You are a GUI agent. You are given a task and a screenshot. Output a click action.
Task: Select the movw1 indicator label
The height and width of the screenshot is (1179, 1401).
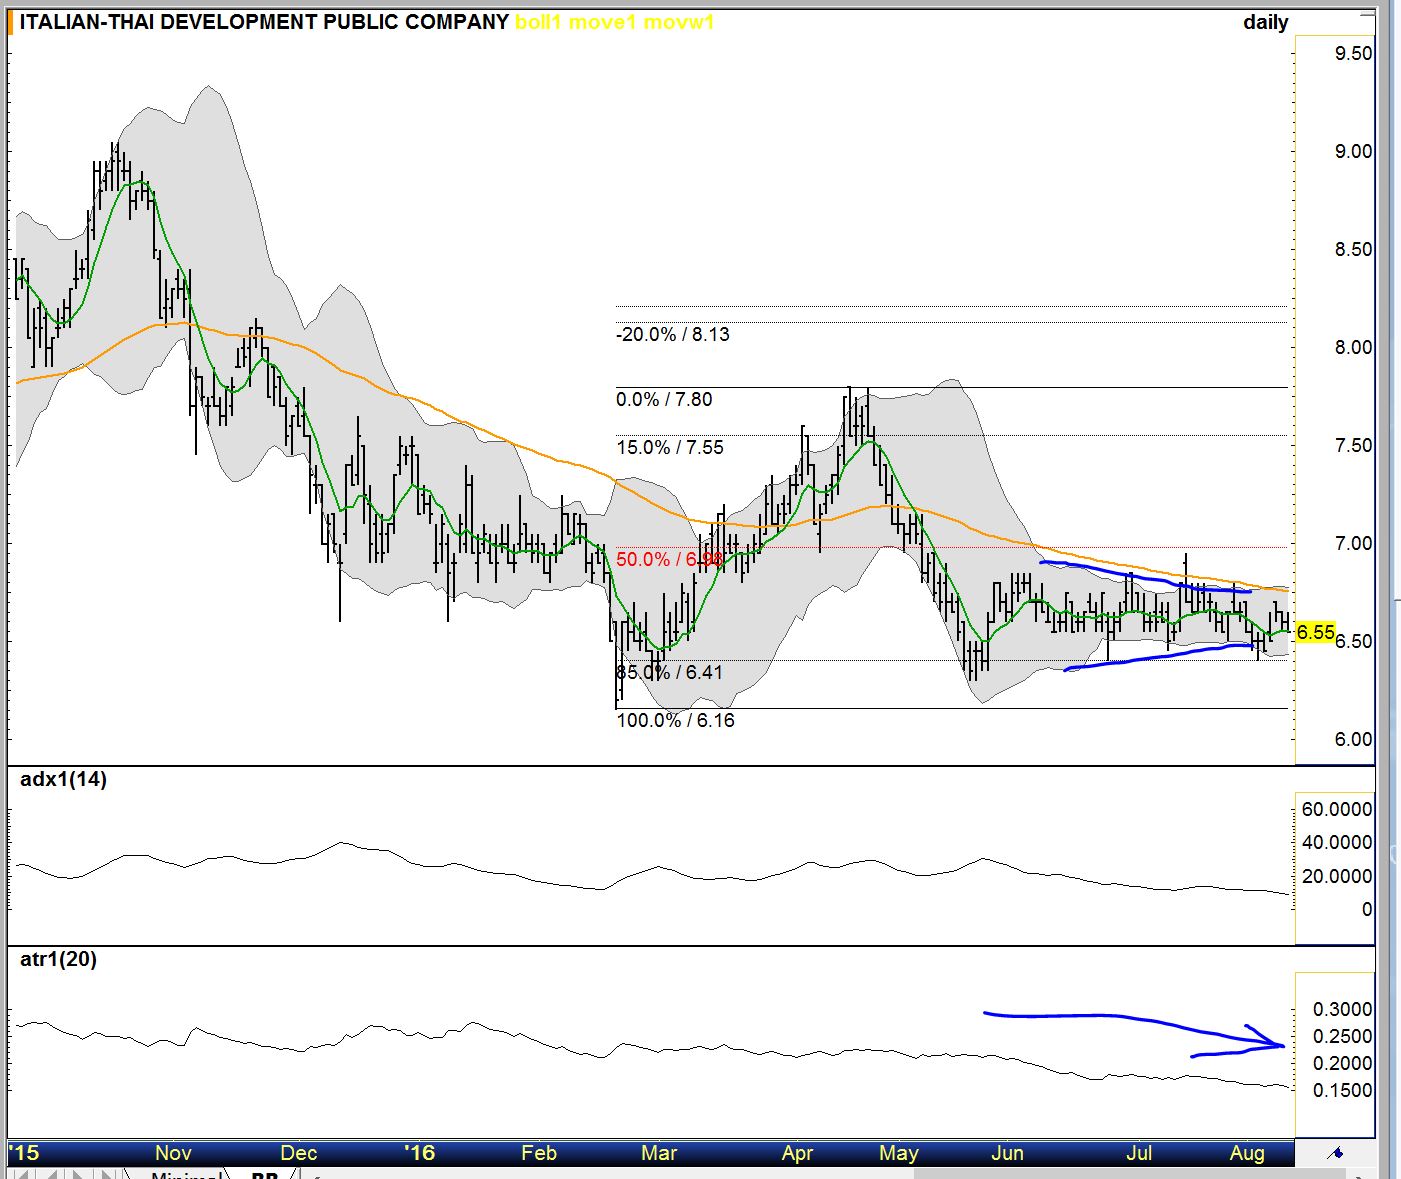point(679,22)
